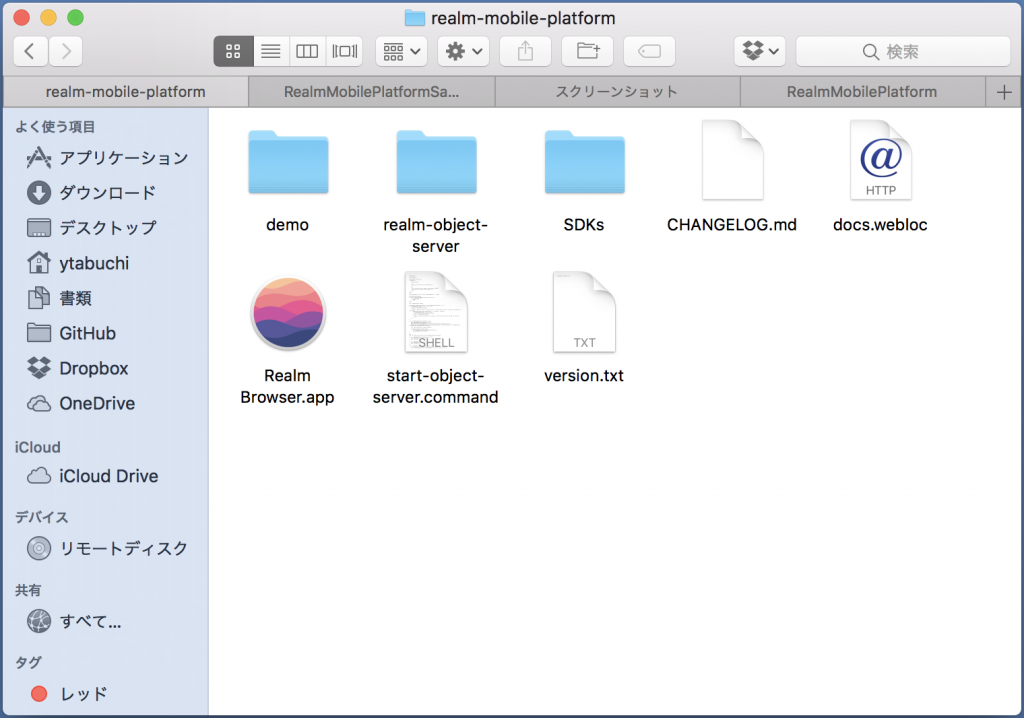Click the 'Realm Browser.app' name label
The image size is (1024, 718).
(x=287, y=386)
